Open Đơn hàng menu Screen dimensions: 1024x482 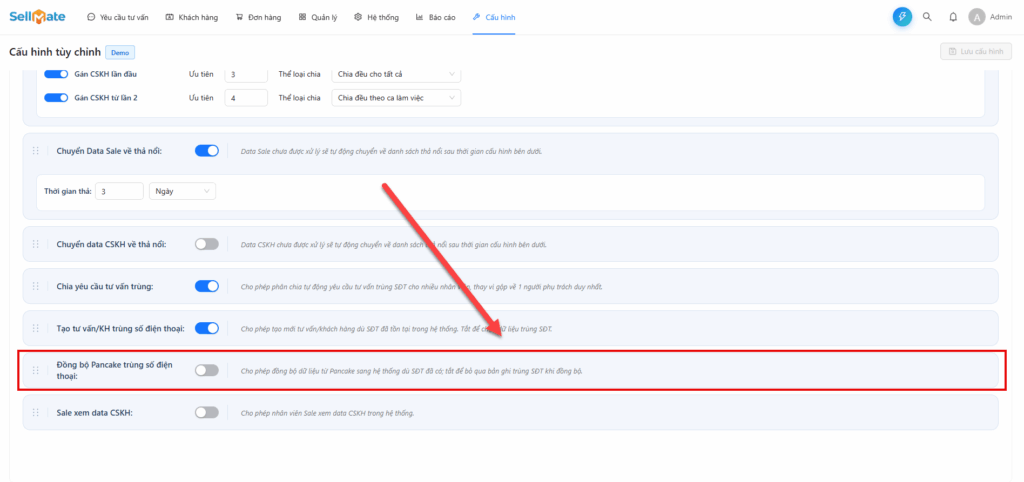point(259,18)
